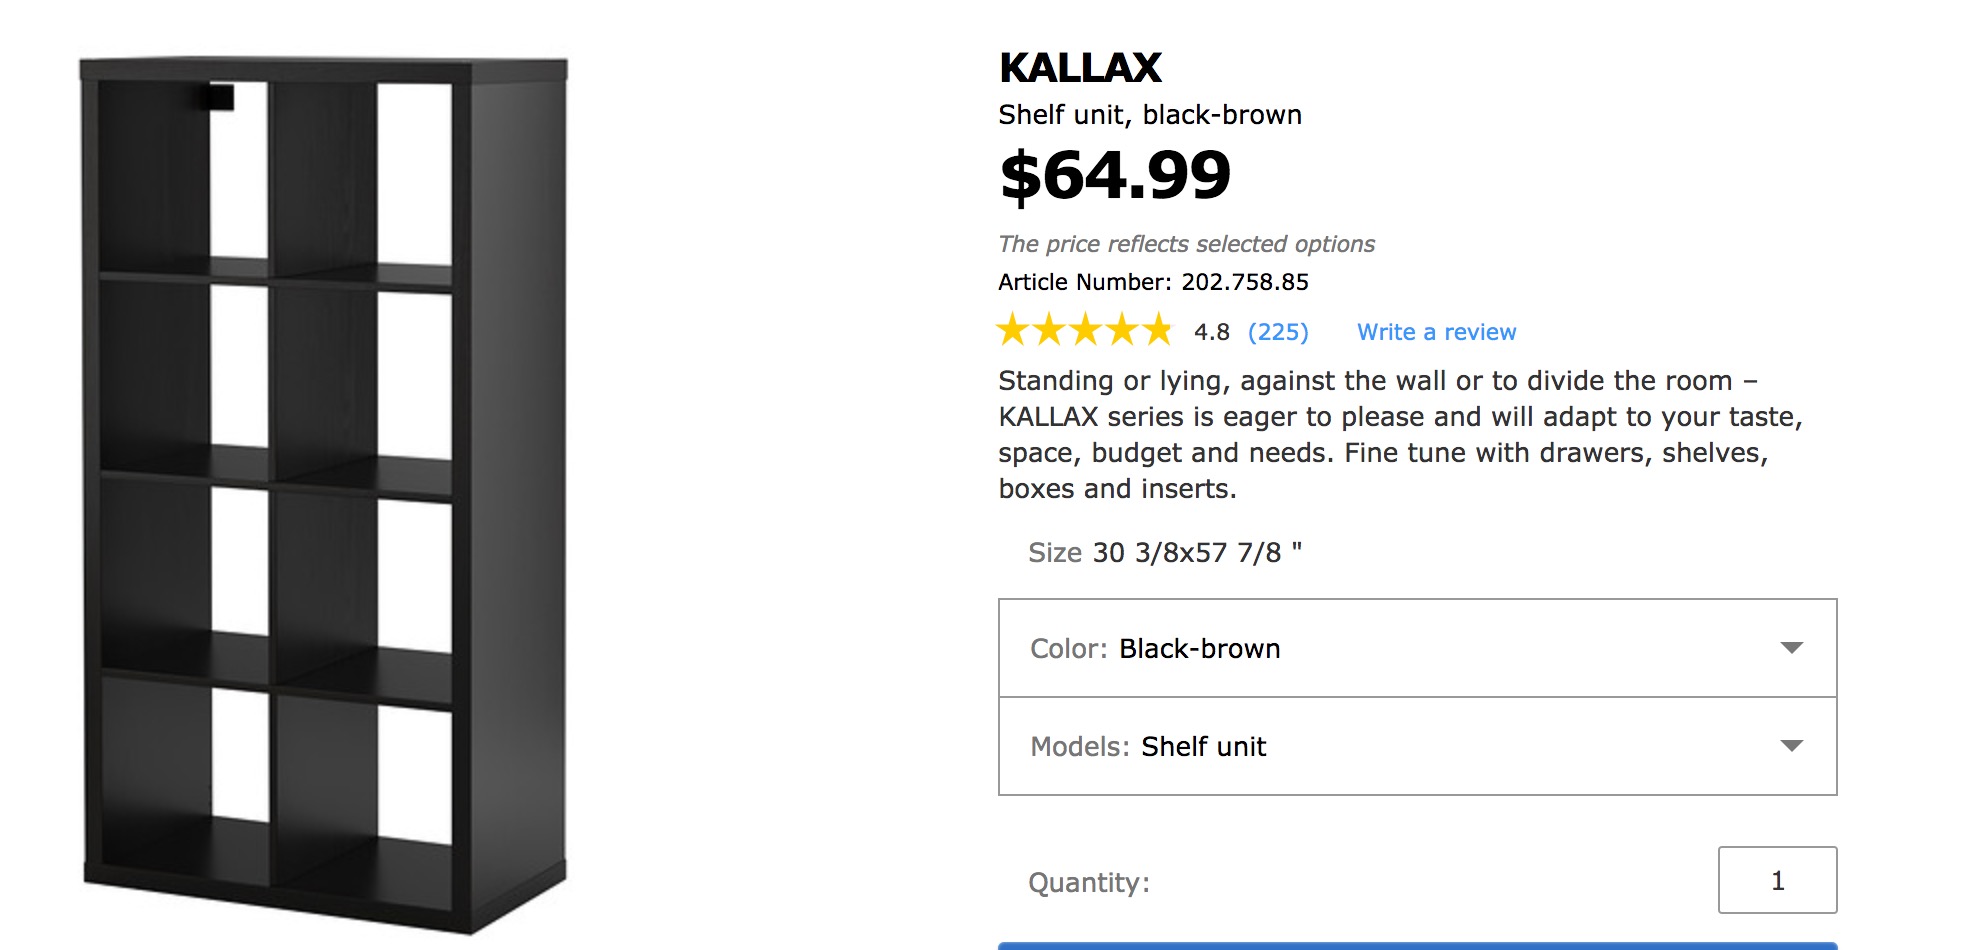Focus the Quantity input box
Viewport: 1986px width, 950px height.
[1777, 880]
